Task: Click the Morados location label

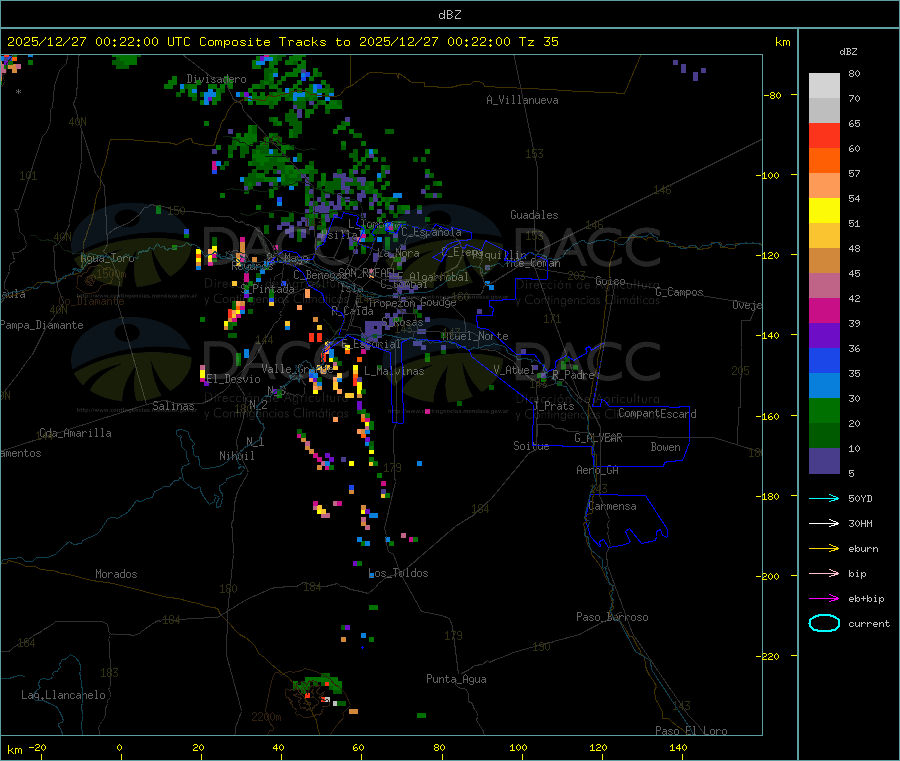Action: 116,574
